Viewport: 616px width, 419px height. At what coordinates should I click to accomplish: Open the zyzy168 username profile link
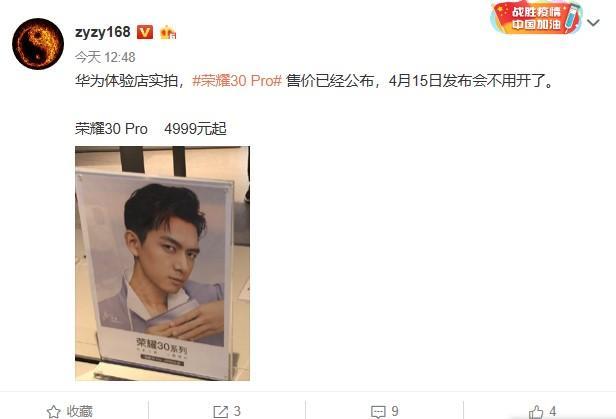(103, 32)
